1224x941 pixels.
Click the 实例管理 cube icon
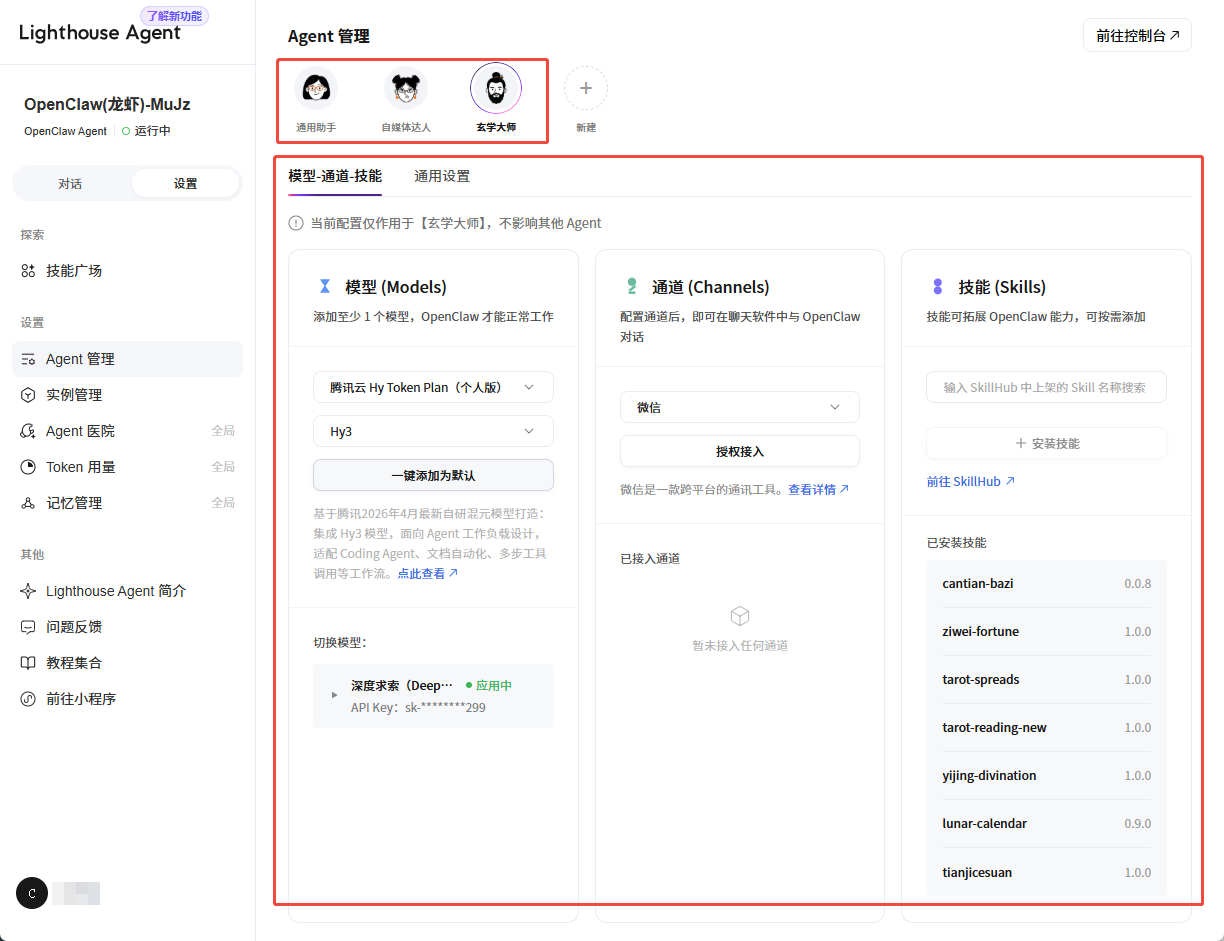coord(28,395)
